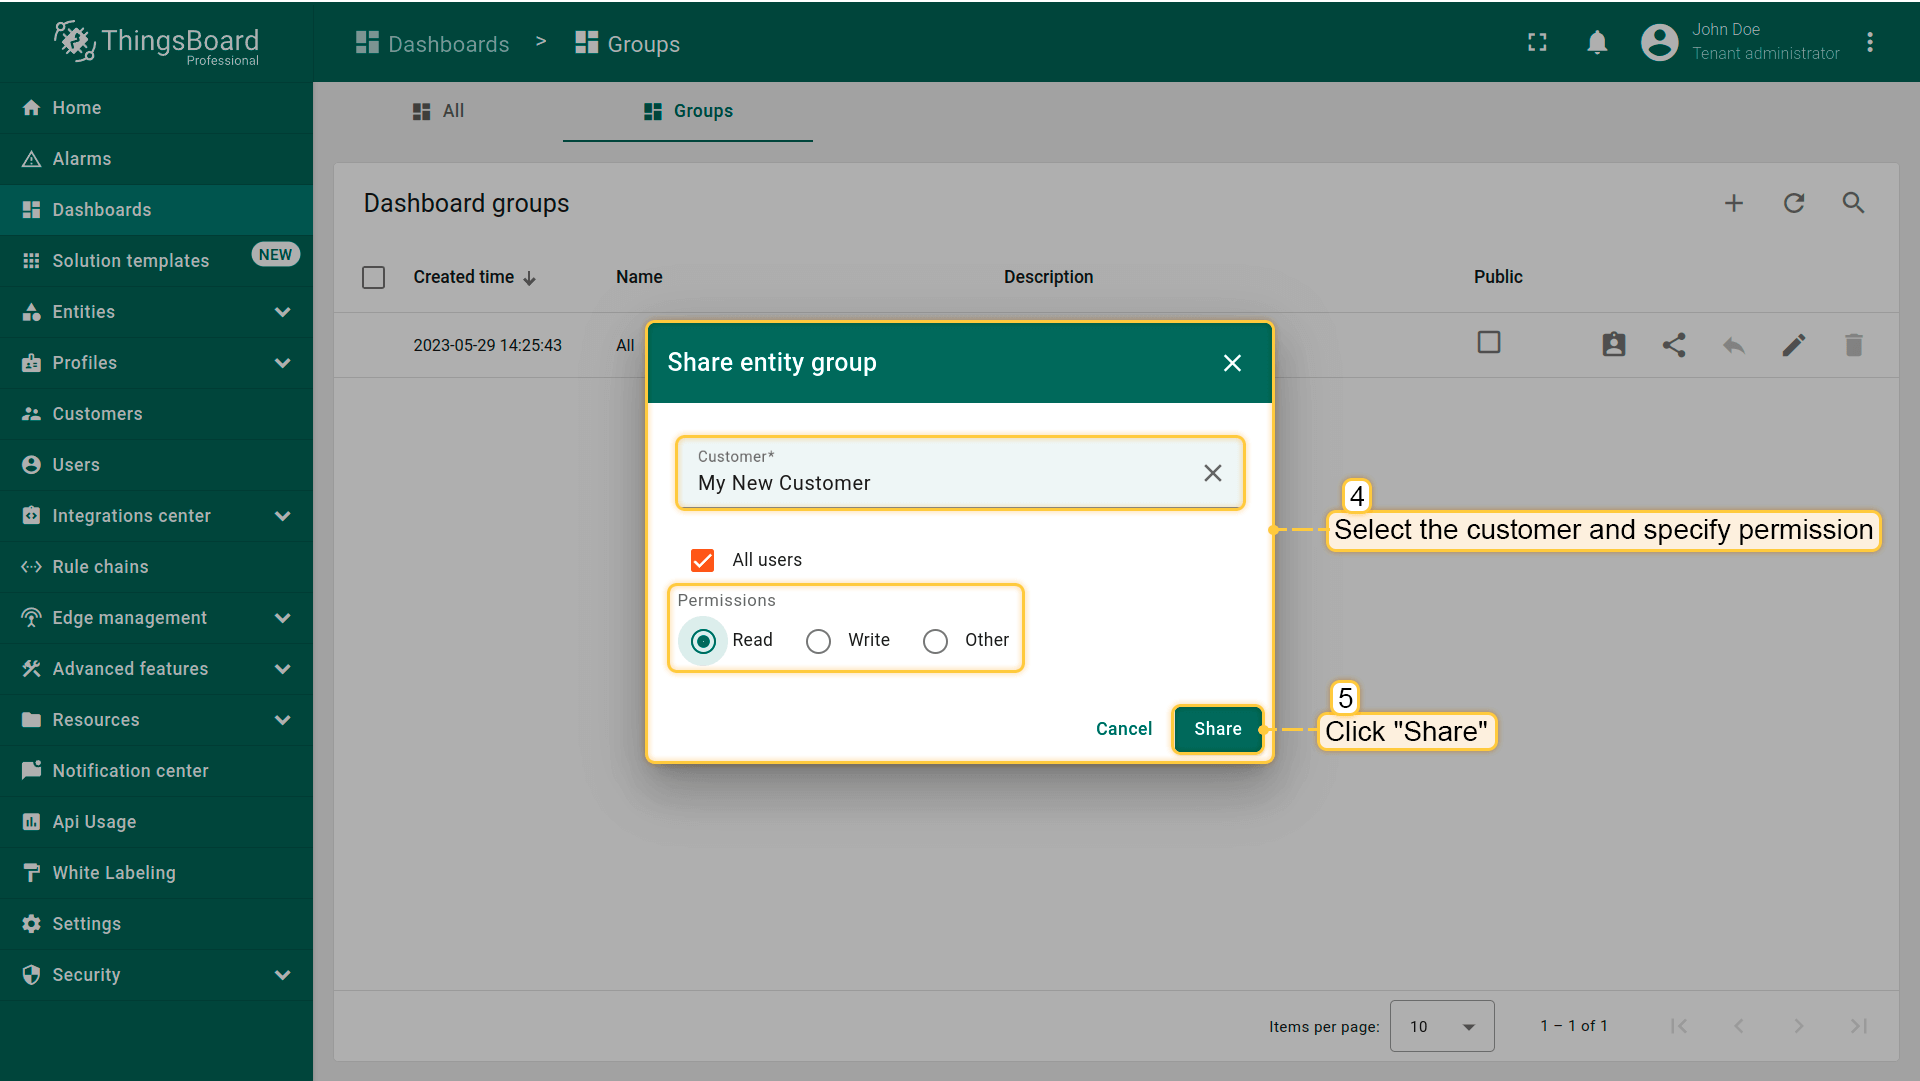
Task: Open Rule chains in the sidebar
Action: [100, 567]
